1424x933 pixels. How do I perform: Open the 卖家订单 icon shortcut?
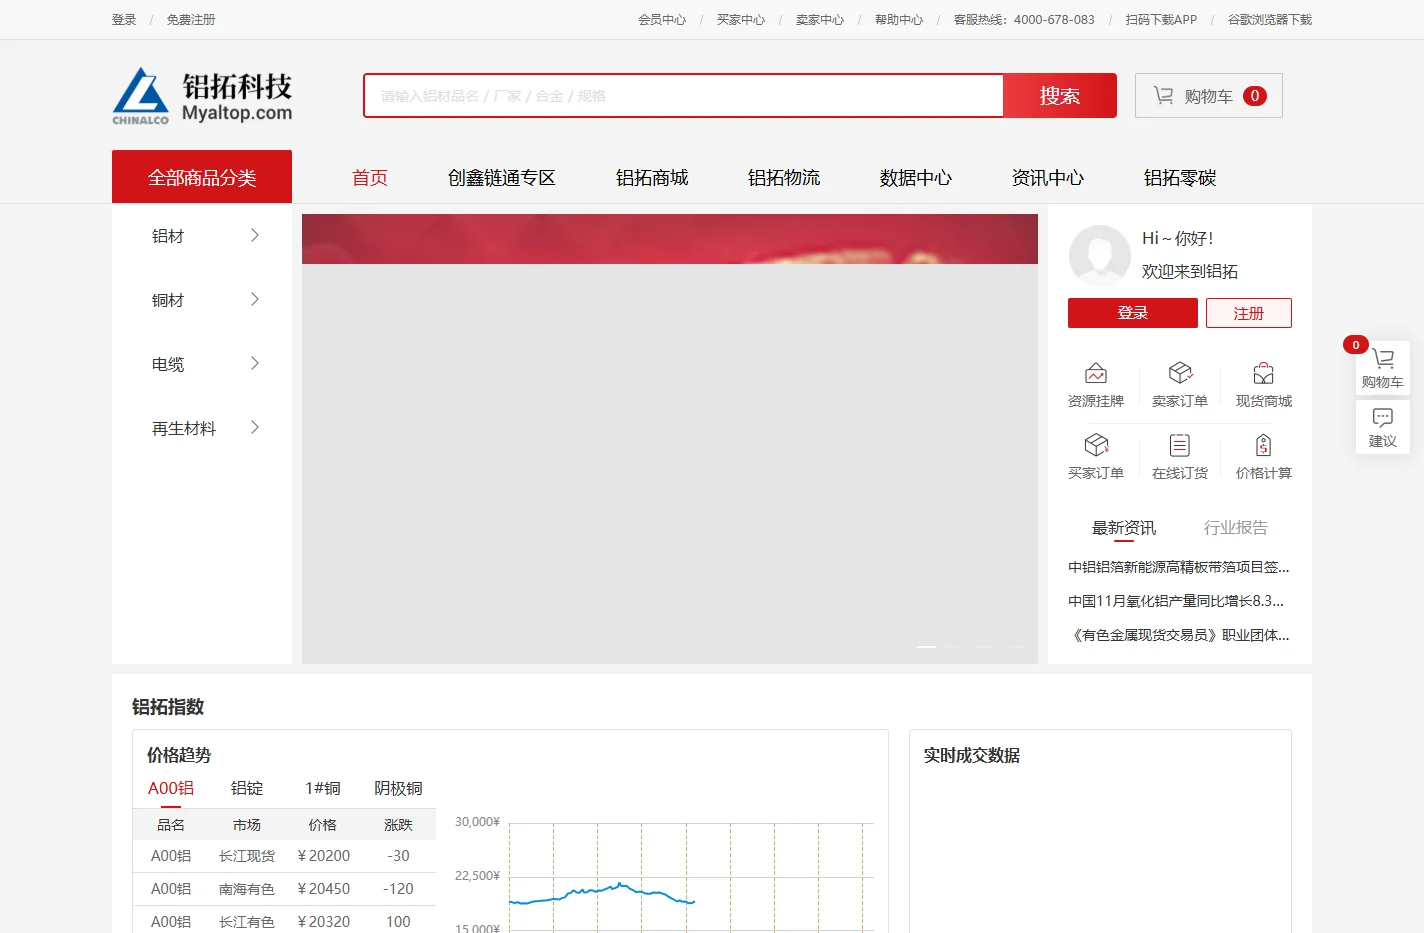tap(1180, 385)
